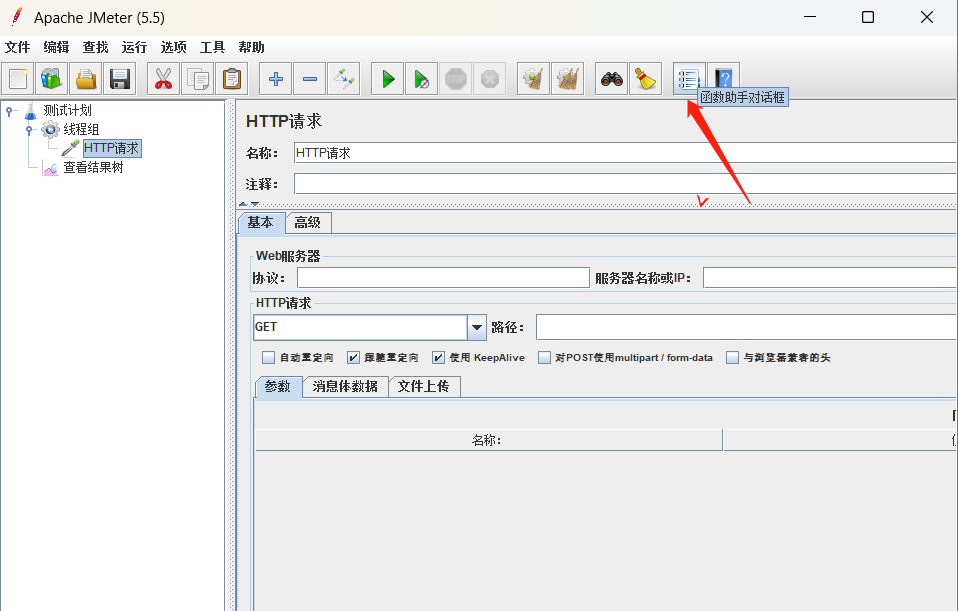The width and height of the screenshot is (958, 611).
Task: Click the Open folder toolbar icon
Action: [x=86, y=79]
